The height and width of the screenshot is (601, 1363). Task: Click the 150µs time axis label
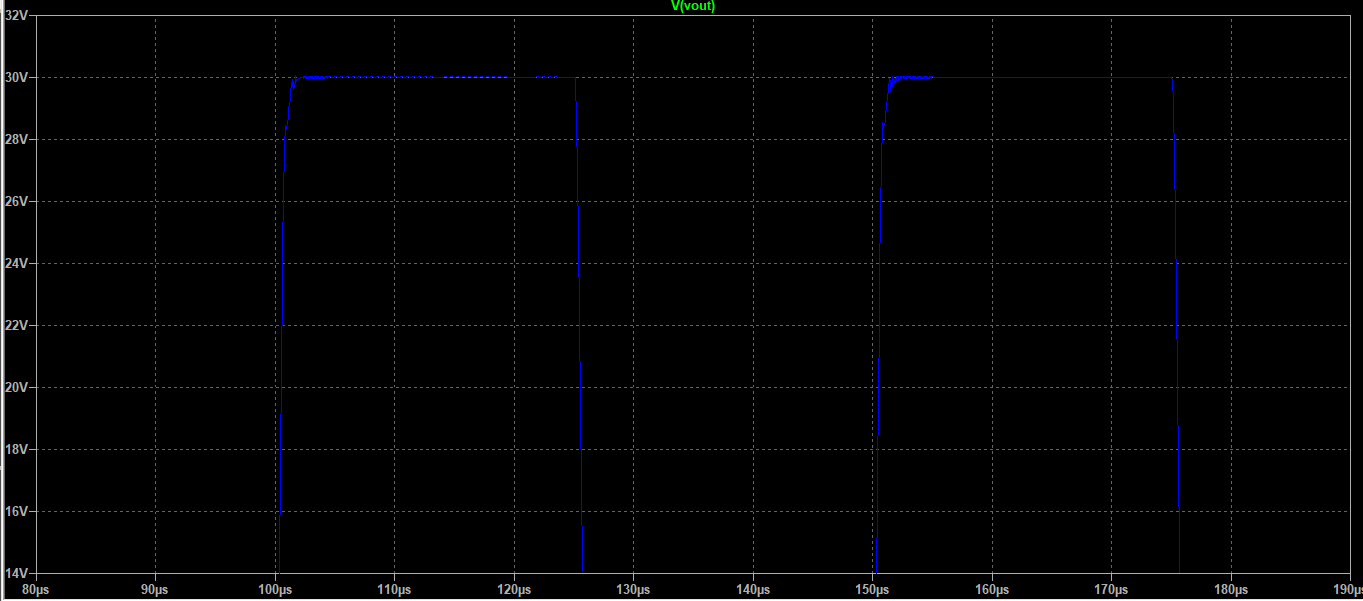point(872,589)
